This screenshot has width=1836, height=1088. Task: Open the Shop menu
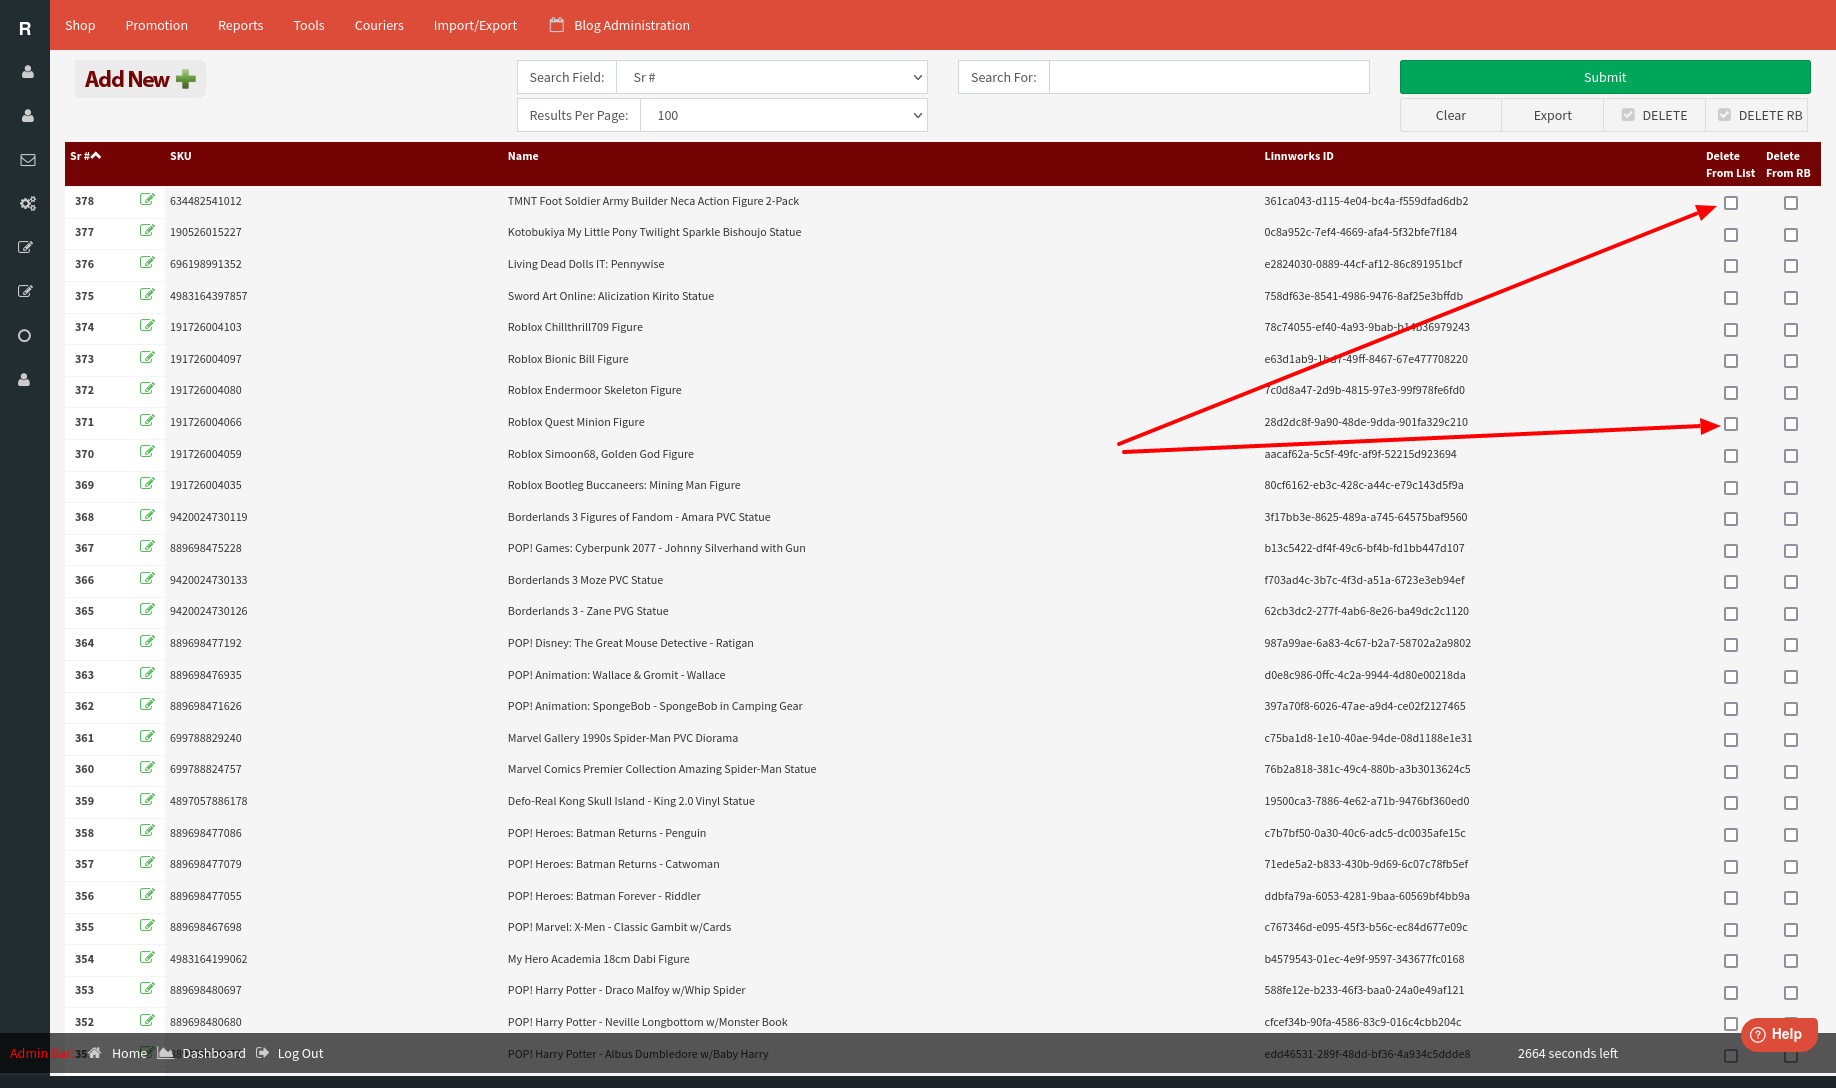pyautogui.click(x=80, y=25)
